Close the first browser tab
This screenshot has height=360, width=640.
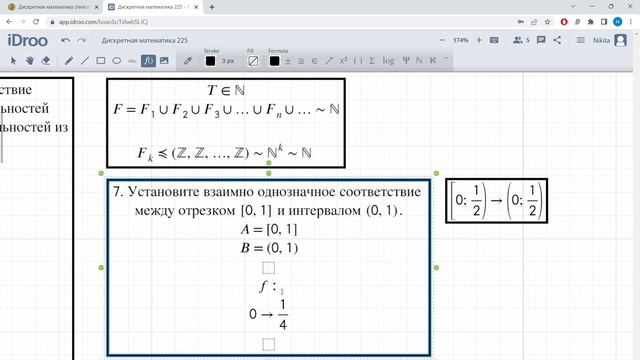tap(97, 7)
